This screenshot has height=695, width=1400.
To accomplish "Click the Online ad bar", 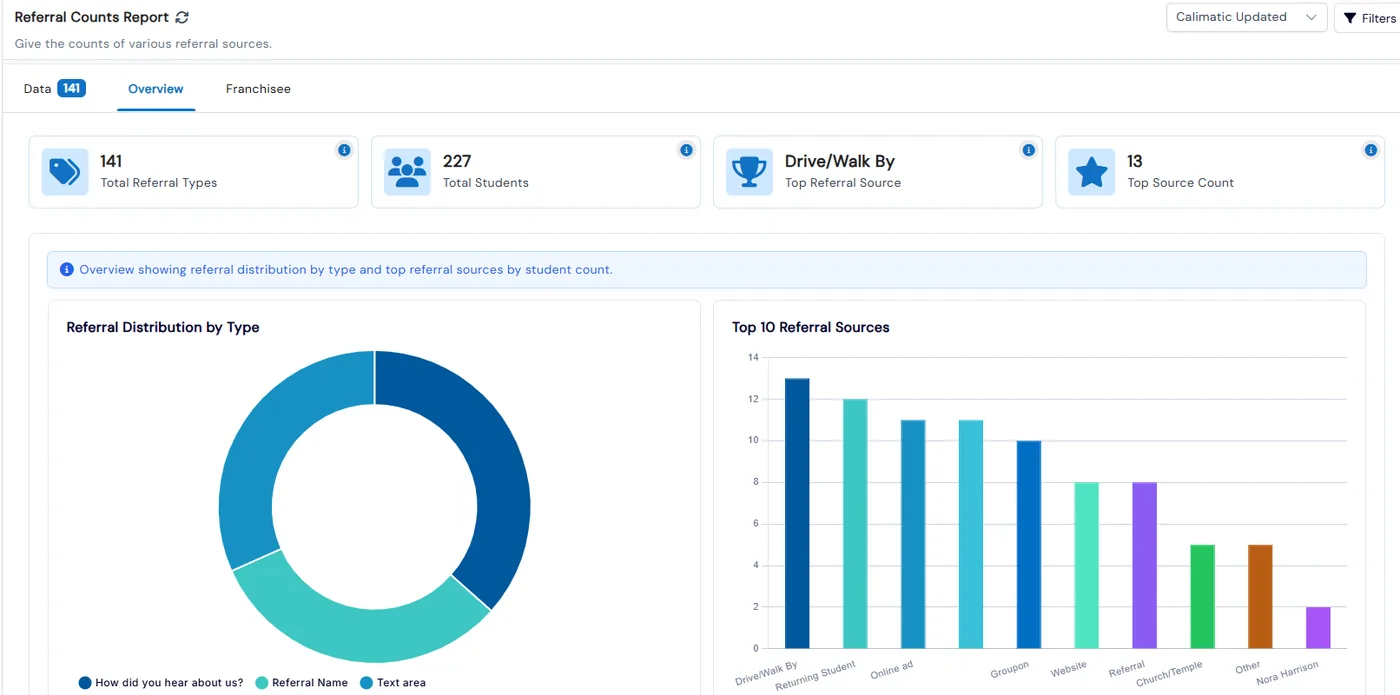I will click(913, 534).
